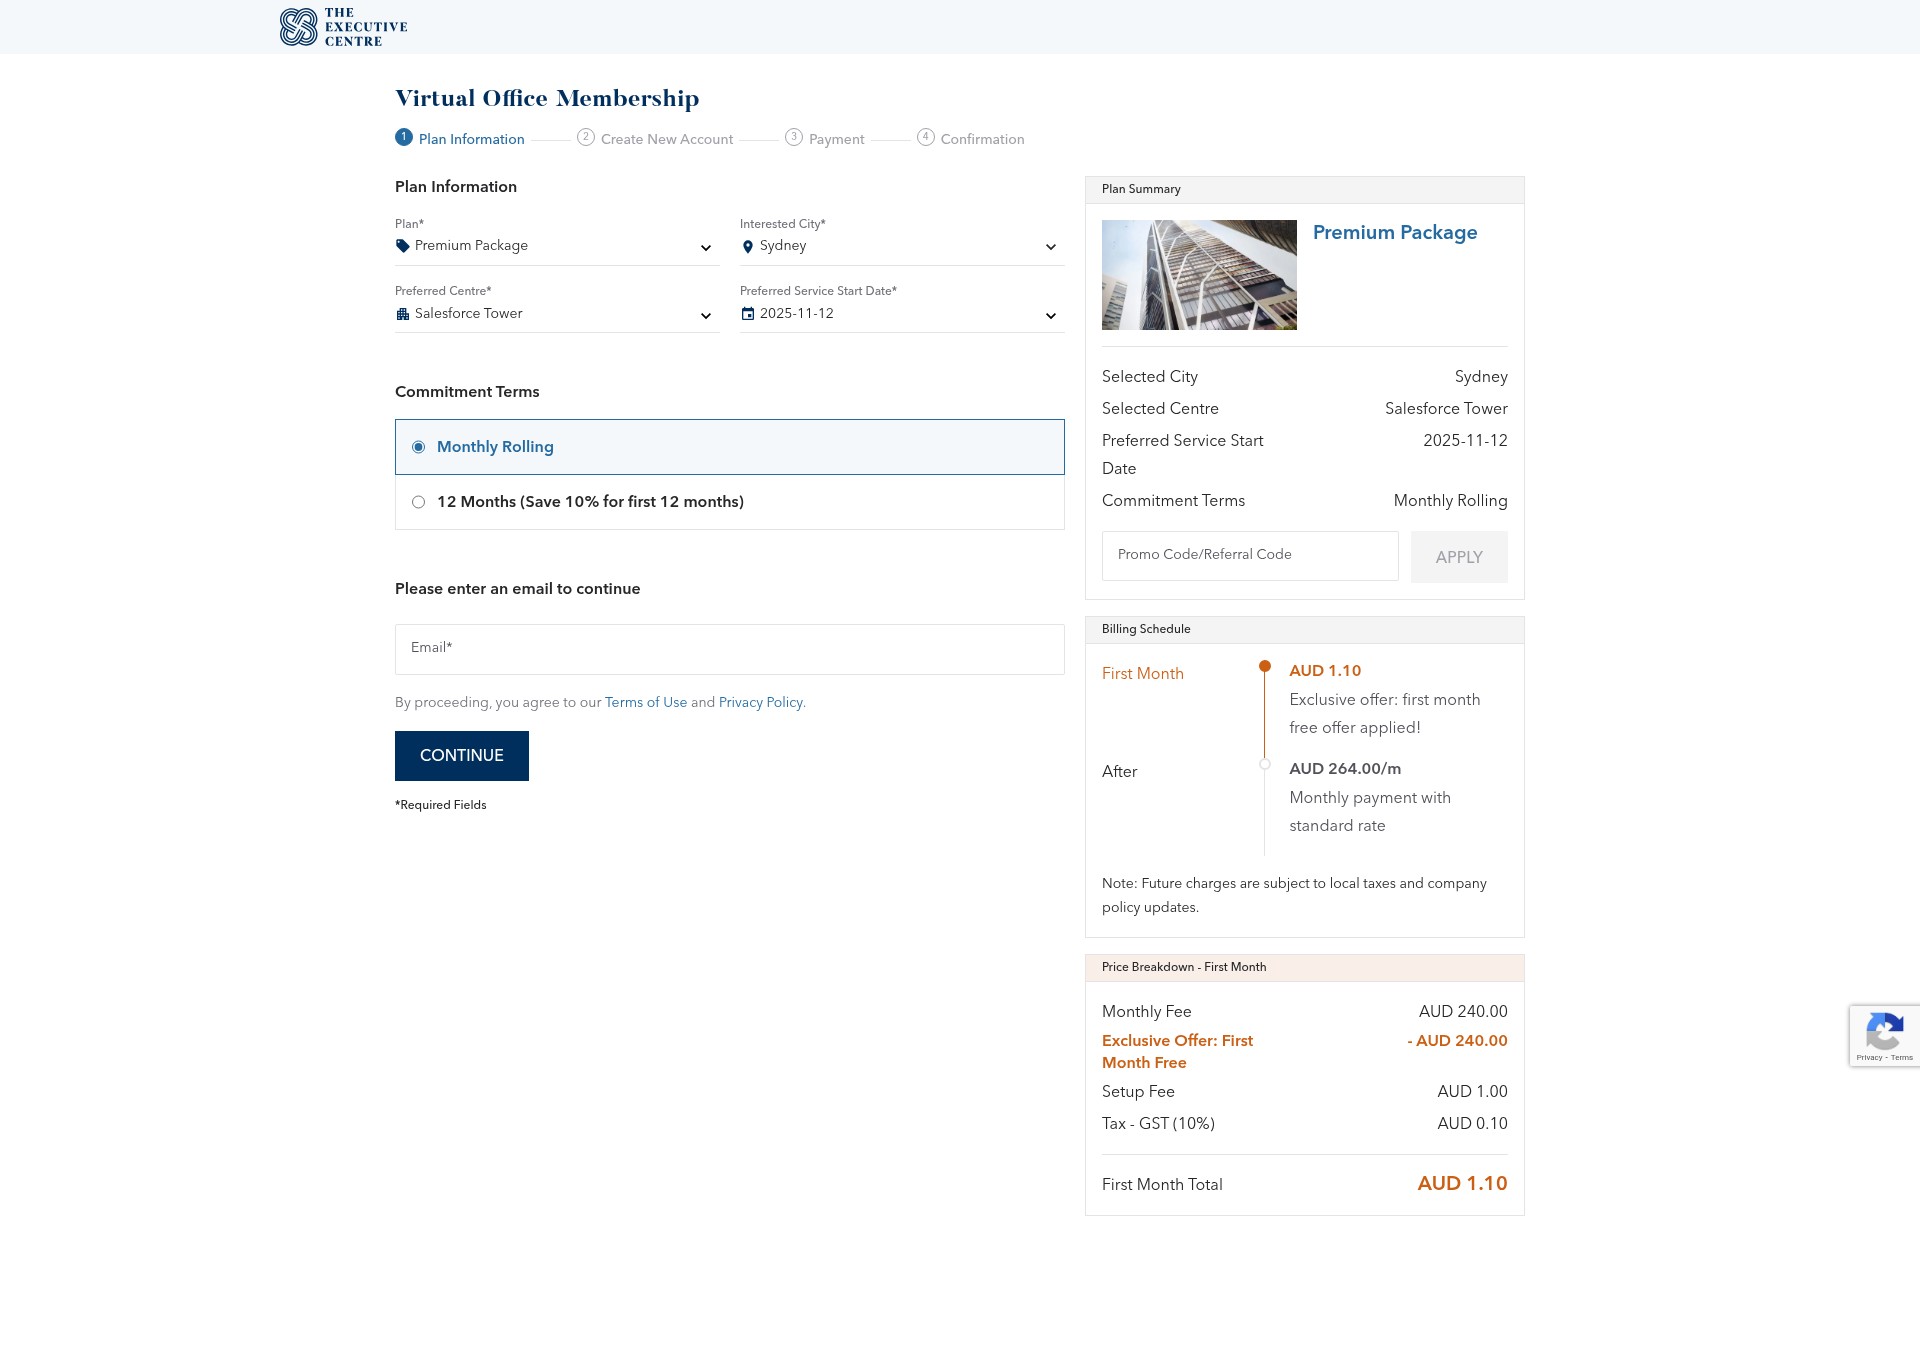The width and height of the screenshot is (1920, 1347).
Task: Click step 1 circle icon
Action: click(x=404, y=137)
